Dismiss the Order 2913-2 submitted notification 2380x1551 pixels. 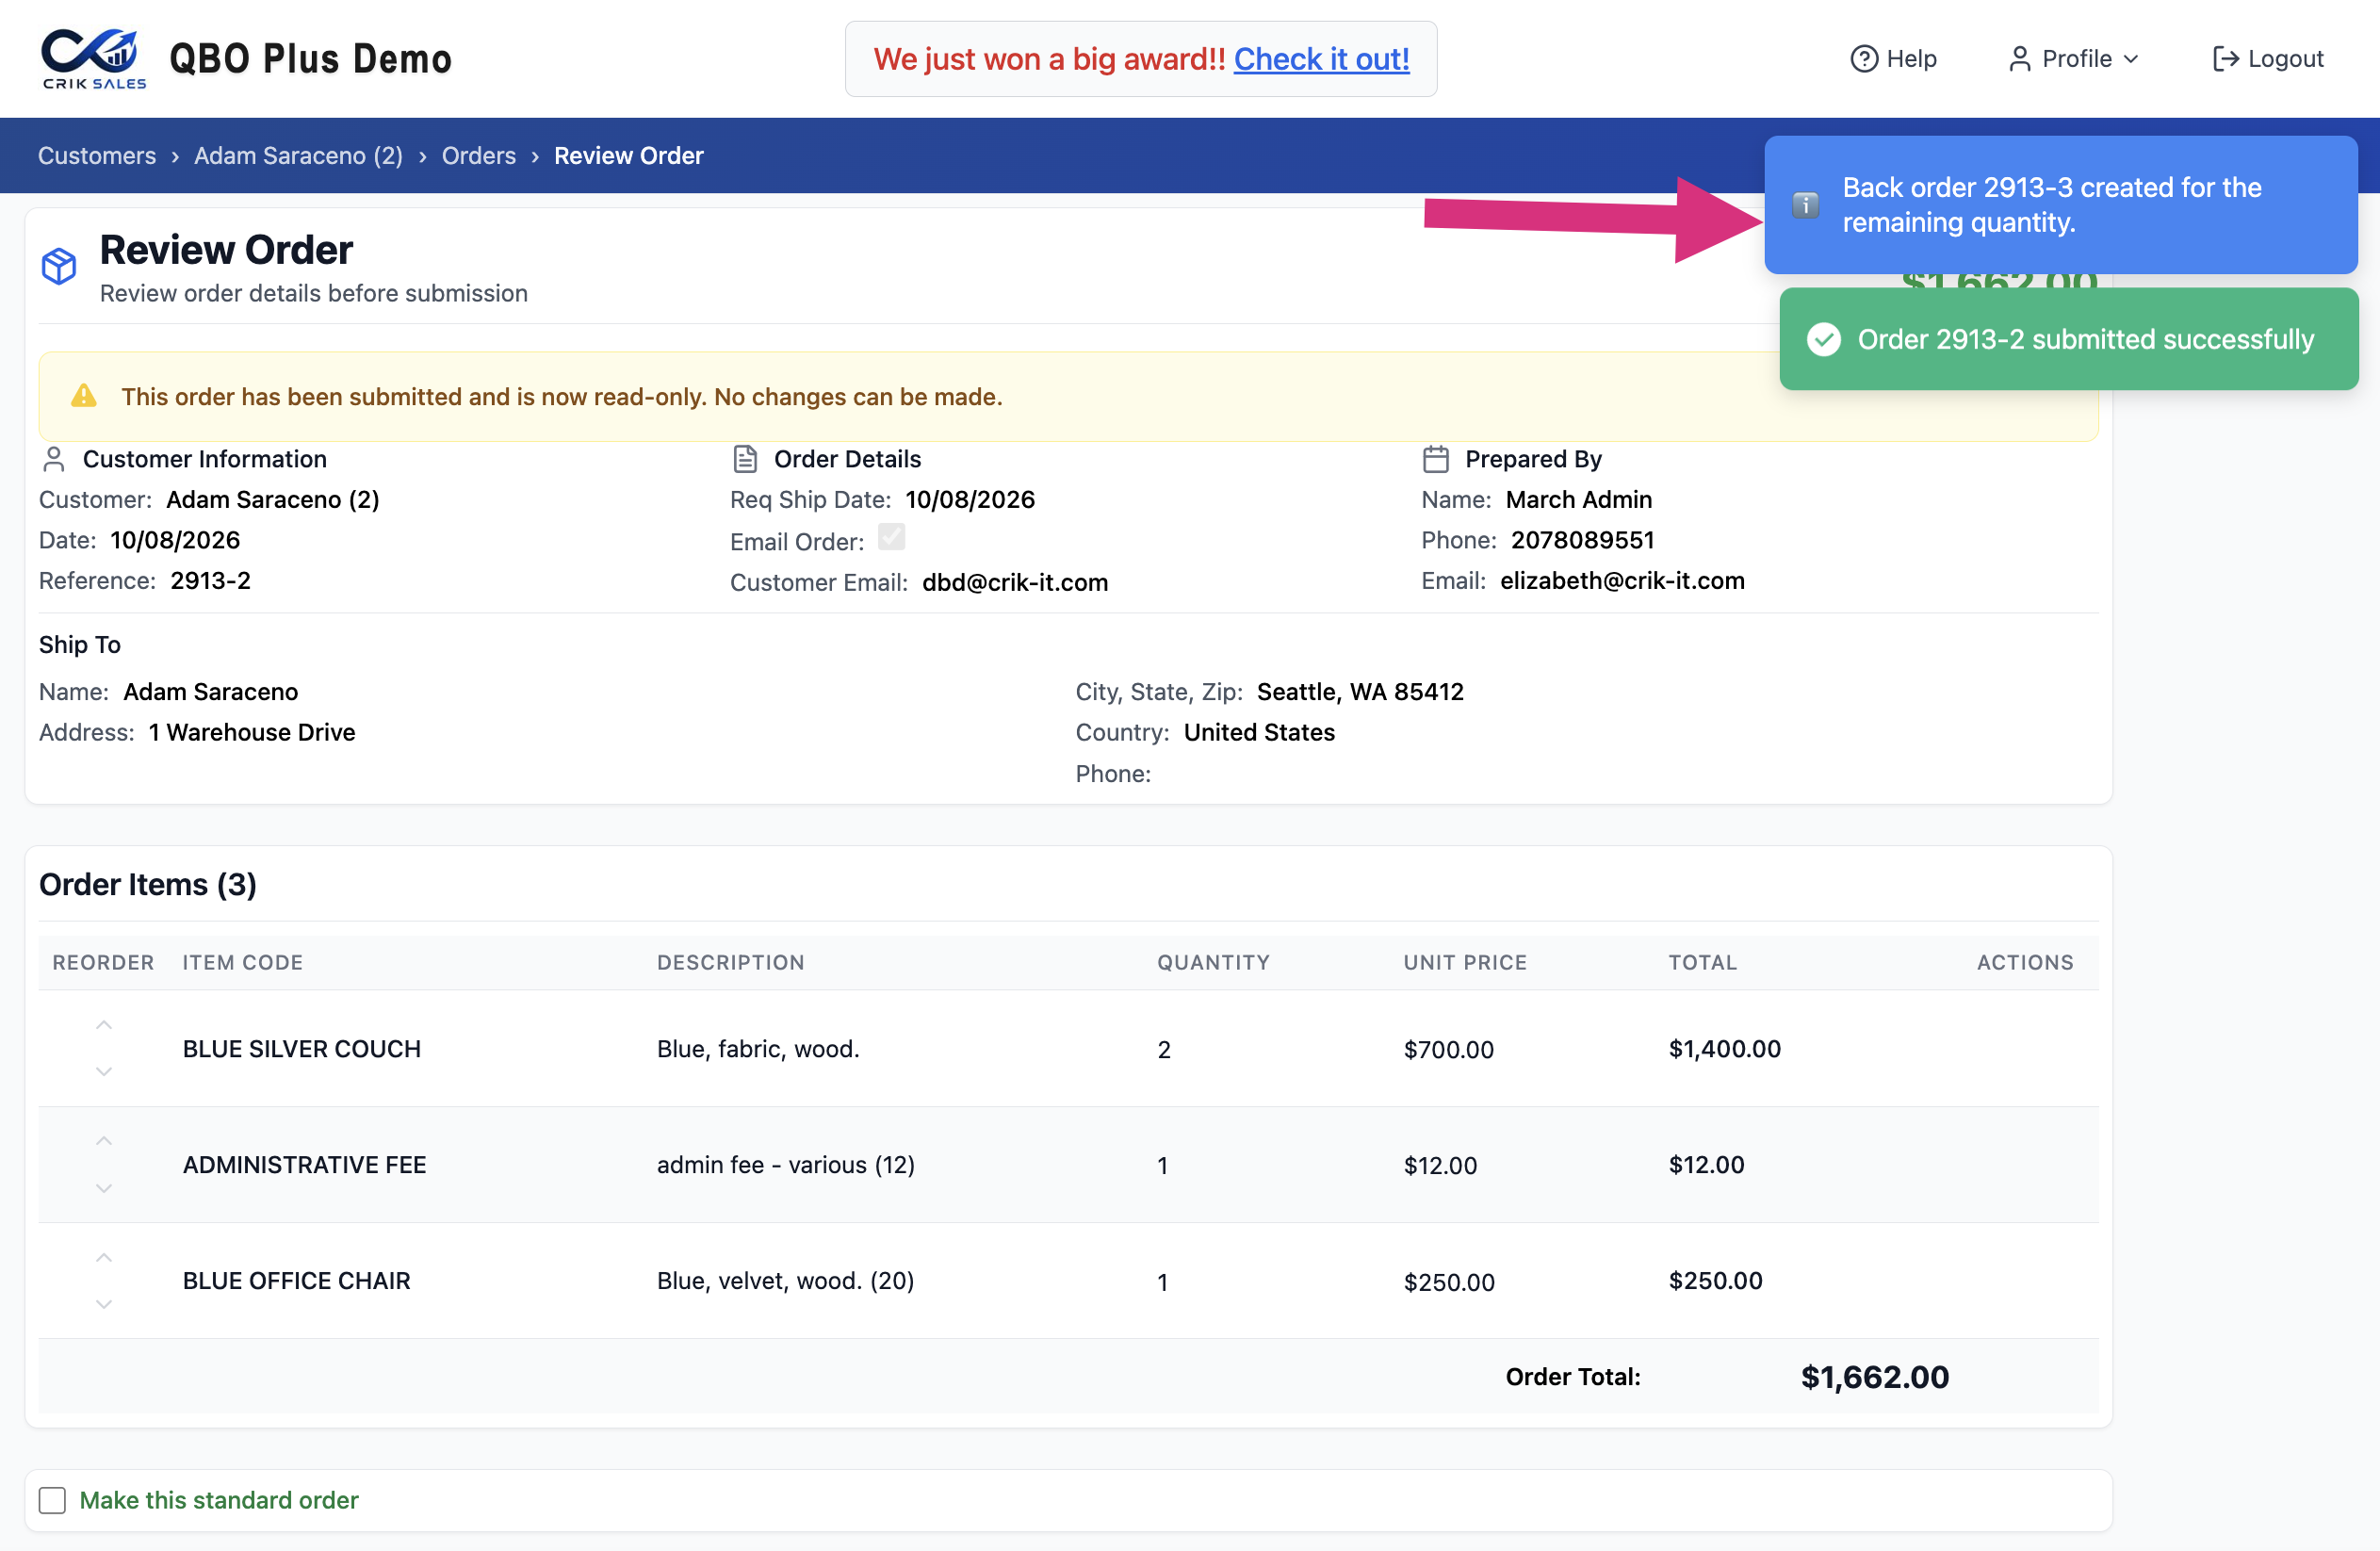click(x=2069, y=339)
